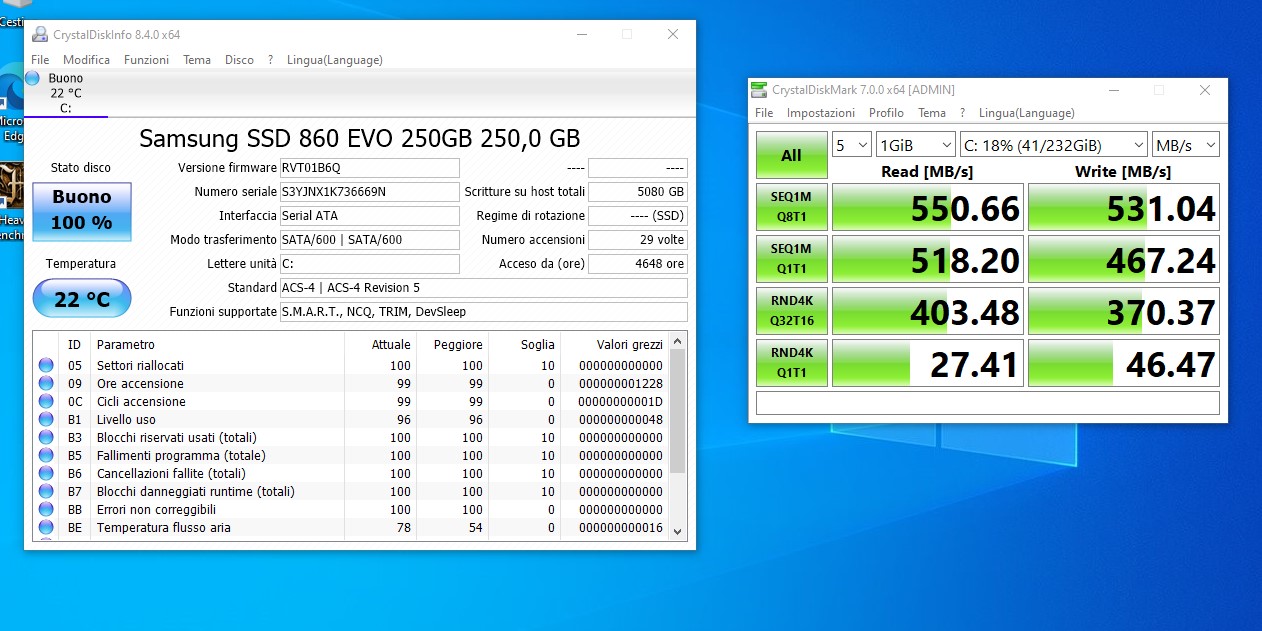The width and height of the screenshot is (1262, 631).
Task: Open the Impostazioni menu in CrystalDiskMark
Action: click(820, 113)
